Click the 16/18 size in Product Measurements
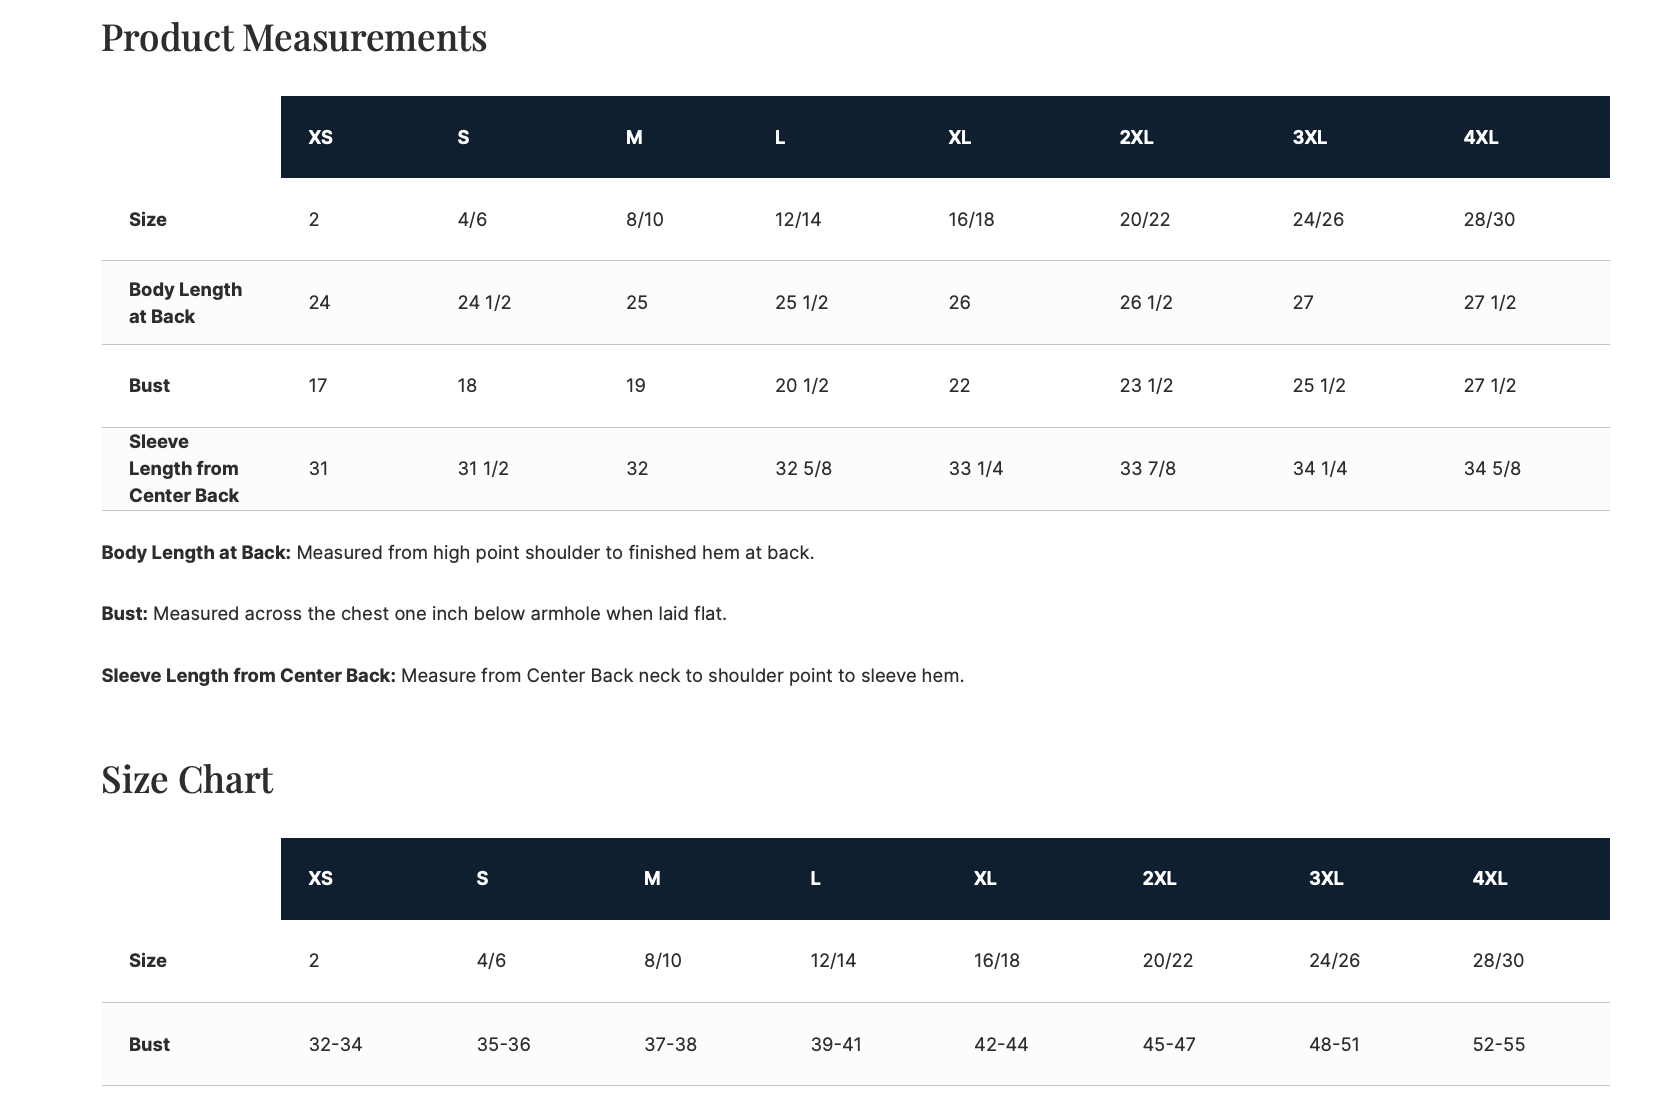Image resolution: width=1670 pixels, height=1108 pixels. (x=971, y=219)
